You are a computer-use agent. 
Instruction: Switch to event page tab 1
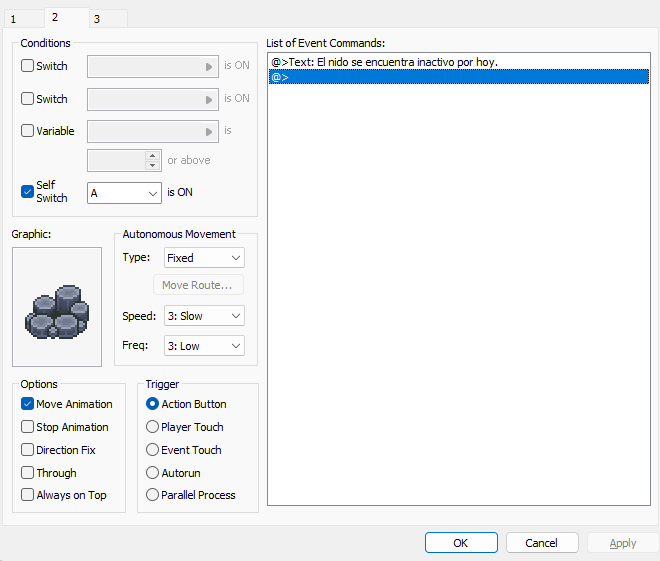coord(14,19)
